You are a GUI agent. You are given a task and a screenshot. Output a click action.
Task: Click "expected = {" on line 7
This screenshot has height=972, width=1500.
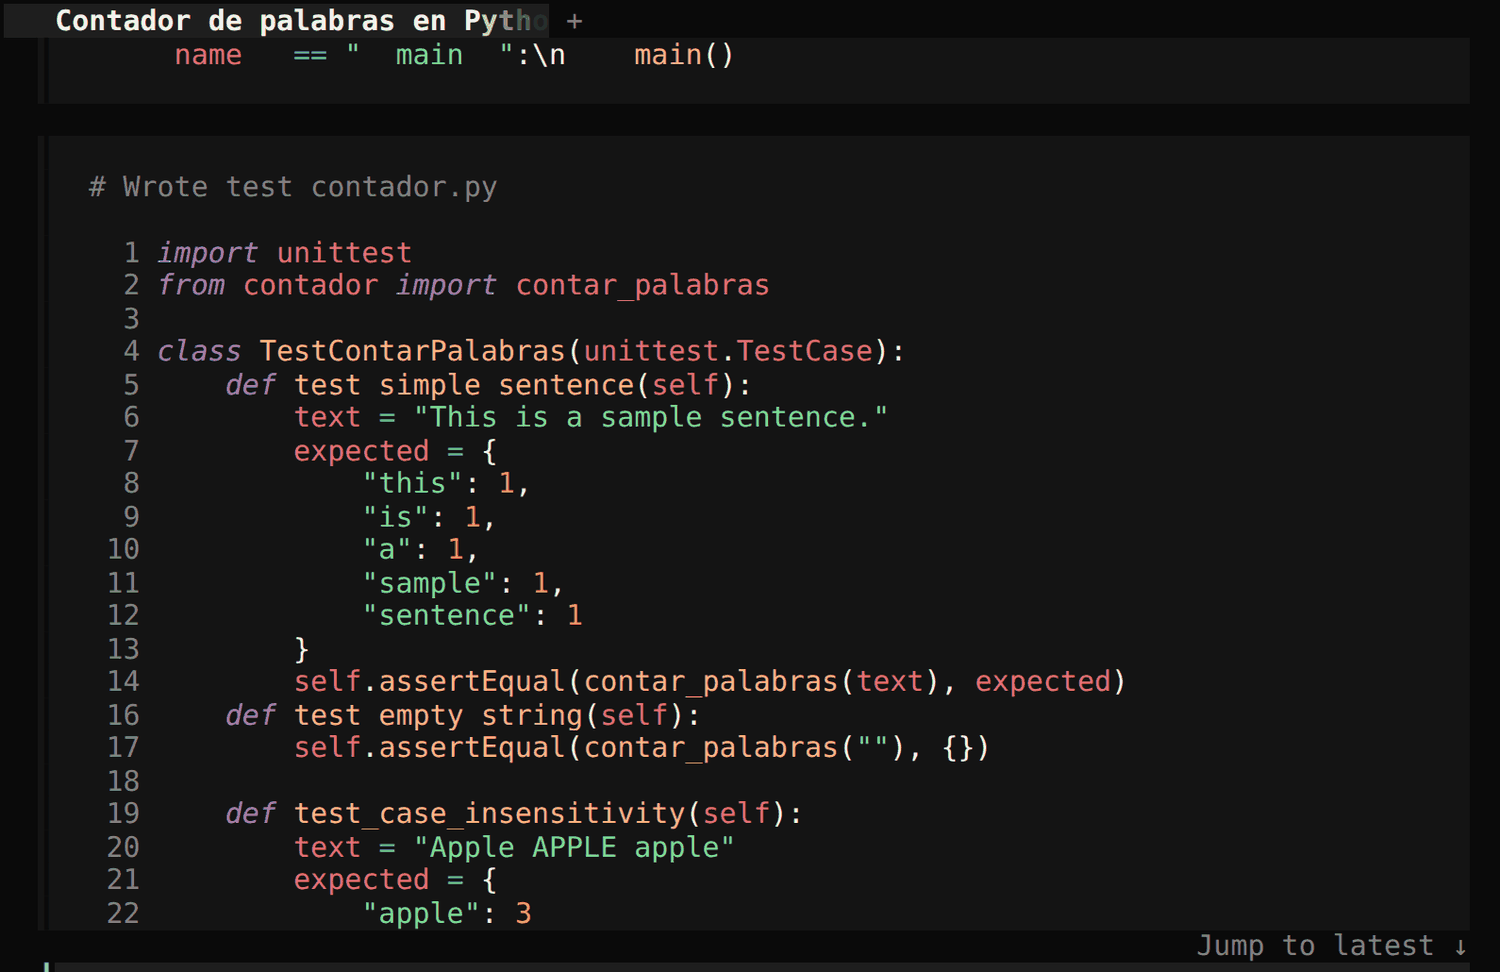395,451
